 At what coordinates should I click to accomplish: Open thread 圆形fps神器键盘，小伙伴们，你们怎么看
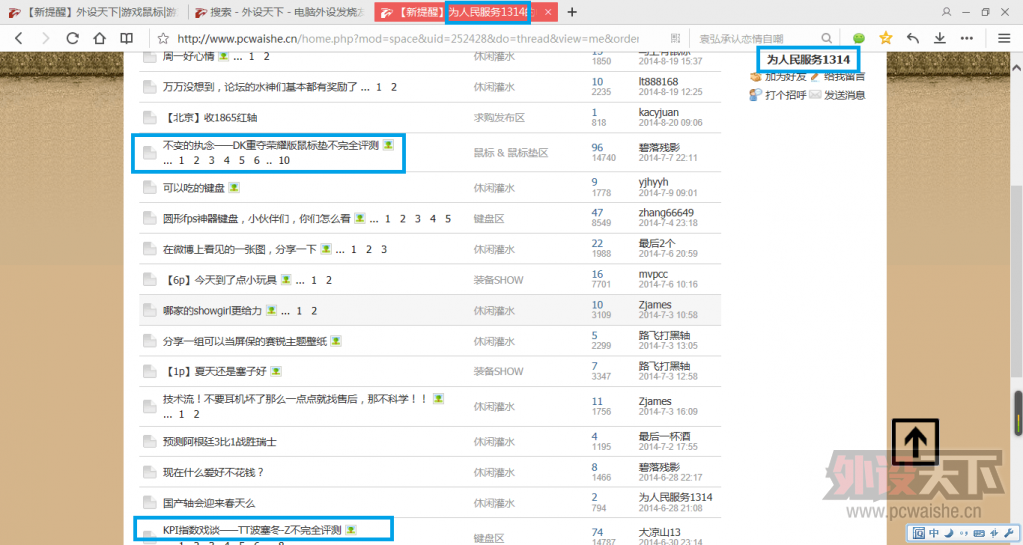tap(256, 218)
